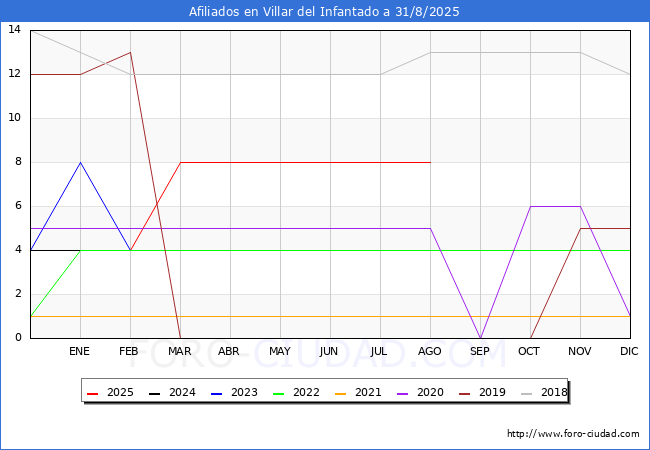Click the JUN month axis label
This screenshot has height=450, width=650.
coord(329,351)
